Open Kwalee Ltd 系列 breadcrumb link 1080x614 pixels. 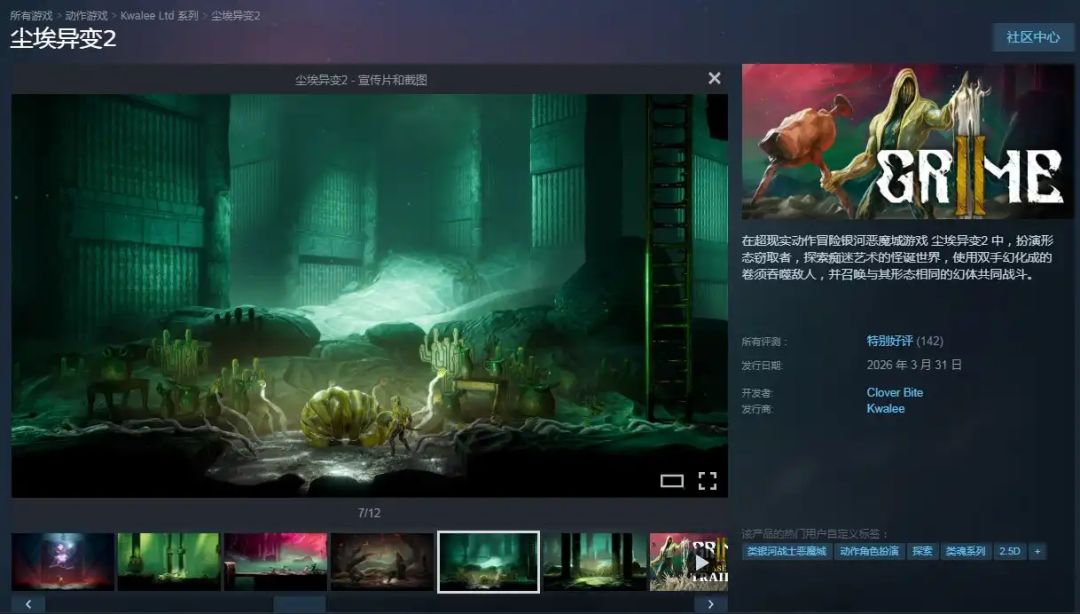(x=159, y=15)
